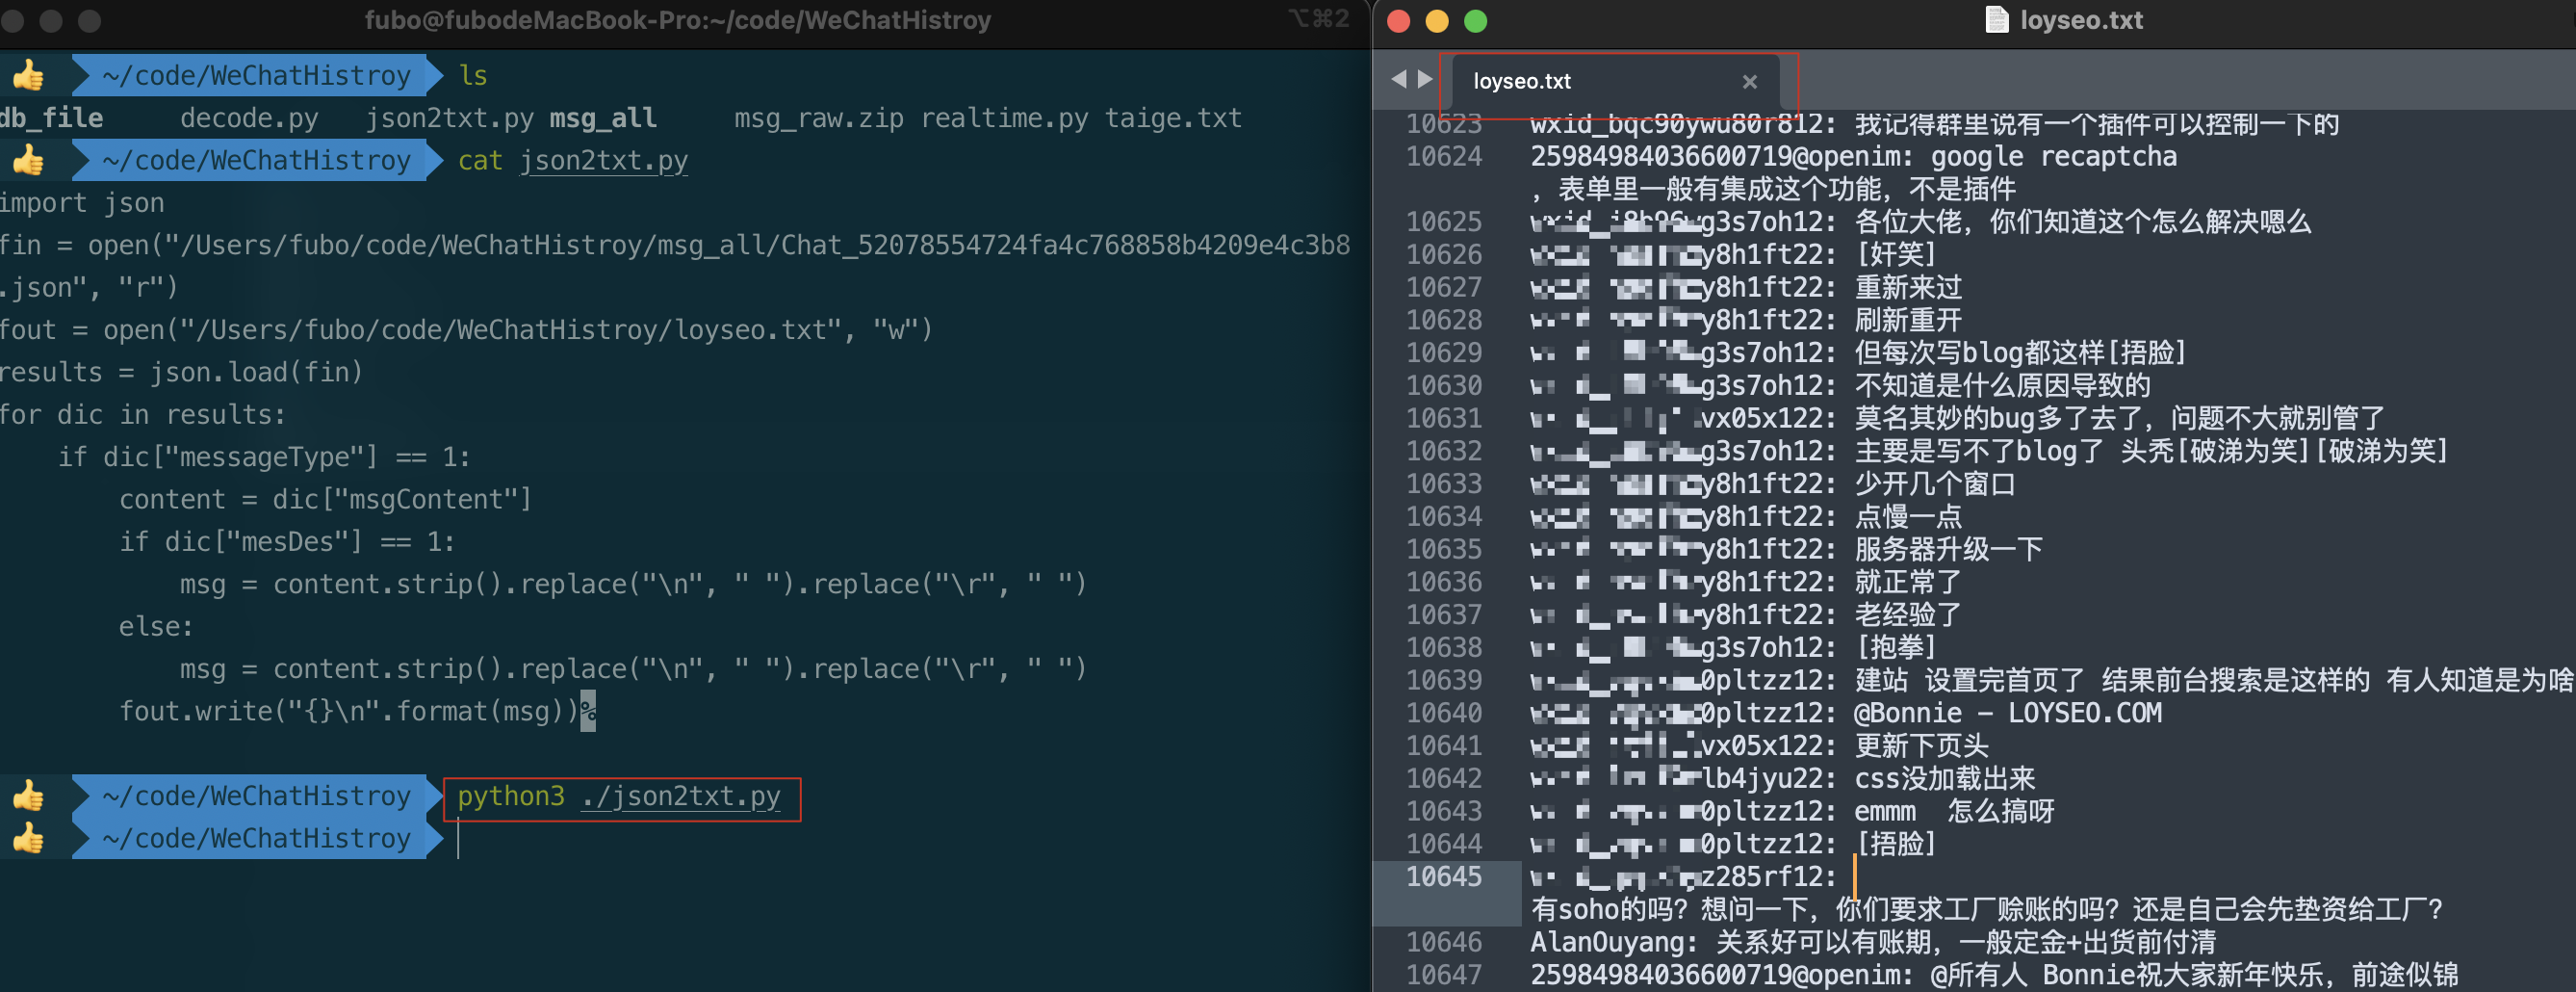Minimize the editor window with the yellow button
This screenshot has height=992, width=2576.
pyautogui.click(x=1437, y=21)
